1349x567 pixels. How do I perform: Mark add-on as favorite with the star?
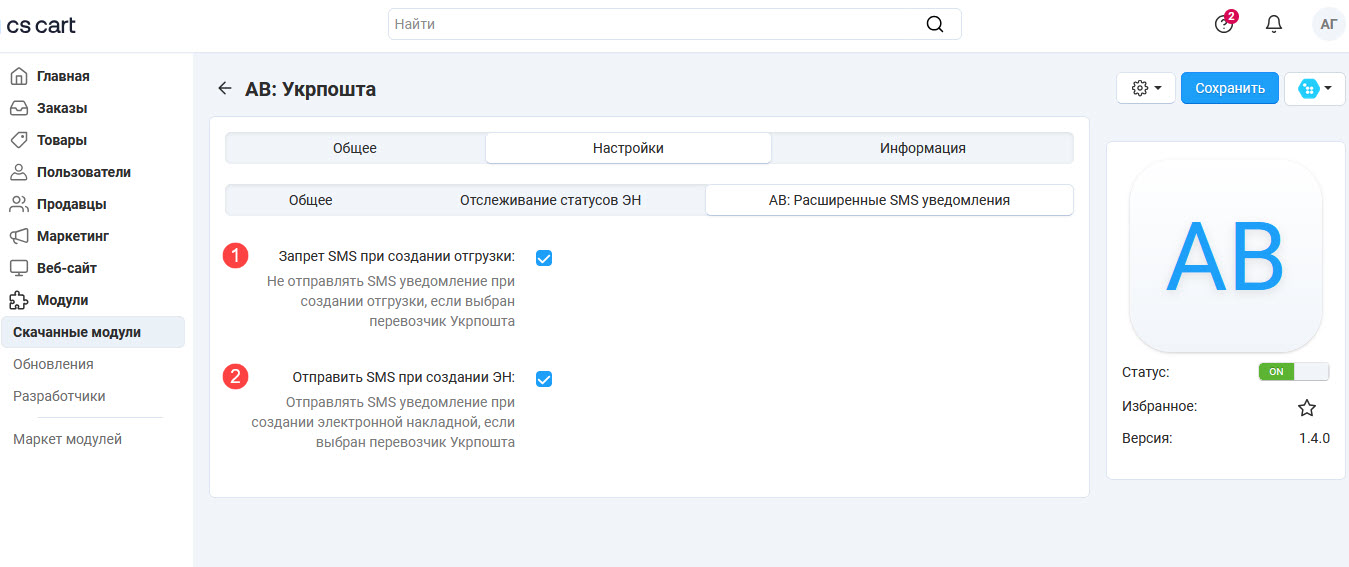(x=1307, y=407)
